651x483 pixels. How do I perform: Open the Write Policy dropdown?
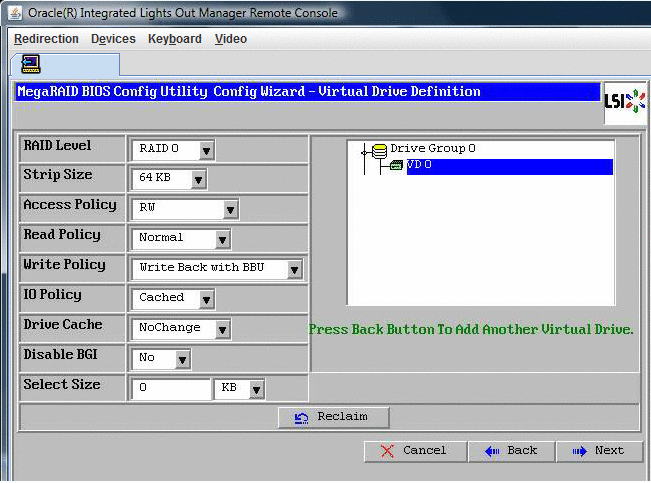pos(294,270)
